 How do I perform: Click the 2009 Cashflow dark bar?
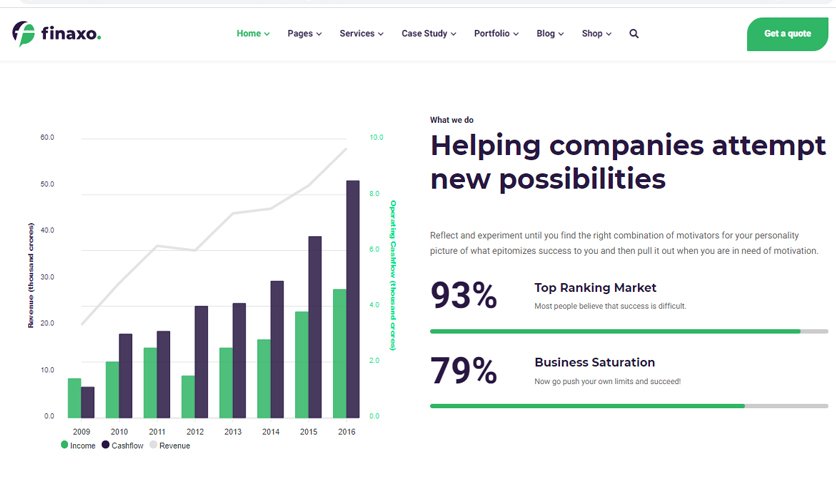pos(87,402)
